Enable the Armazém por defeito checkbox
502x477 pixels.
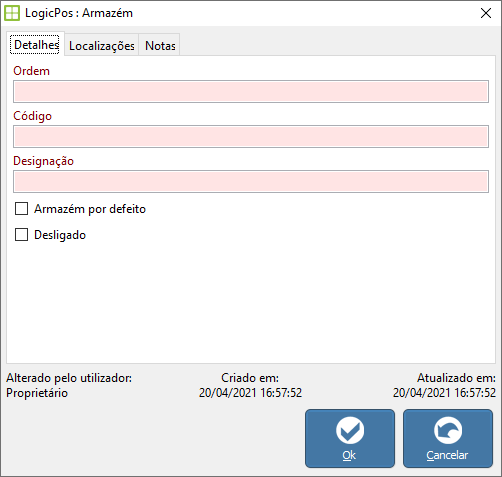(21, 209)
